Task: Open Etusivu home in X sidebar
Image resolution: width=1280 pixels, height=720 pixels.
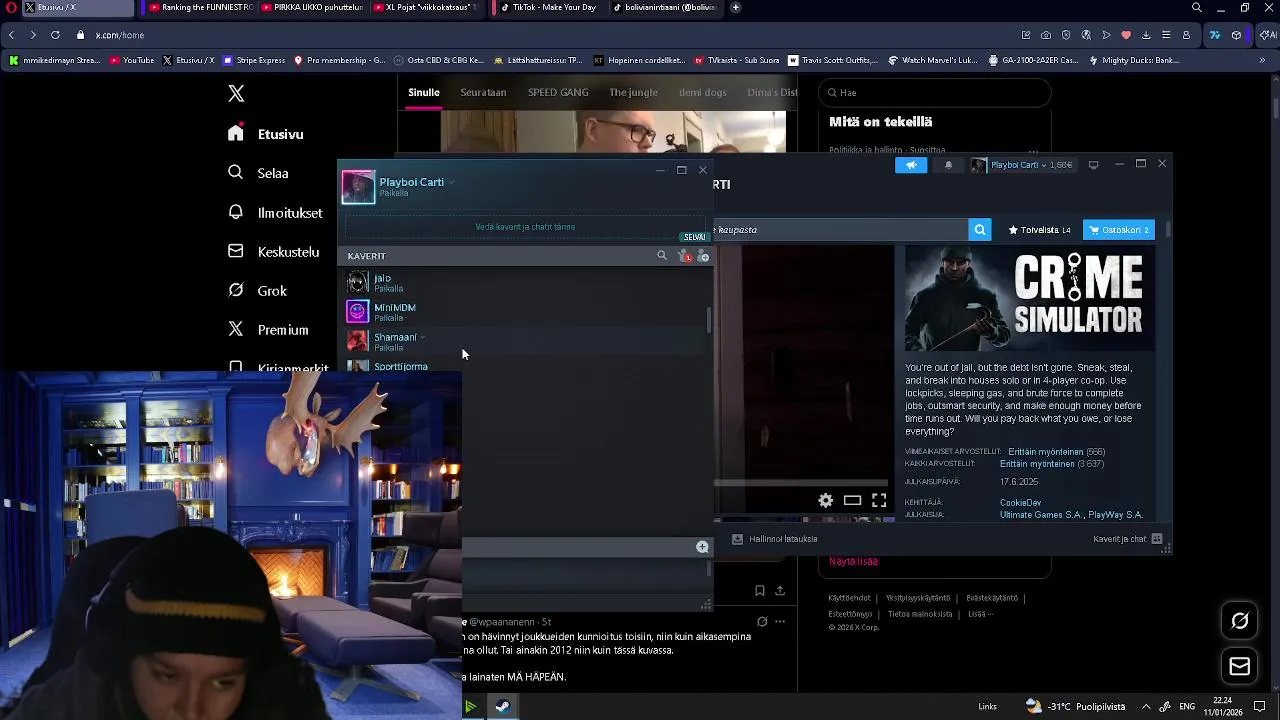Action: click(x=266, y=134)
